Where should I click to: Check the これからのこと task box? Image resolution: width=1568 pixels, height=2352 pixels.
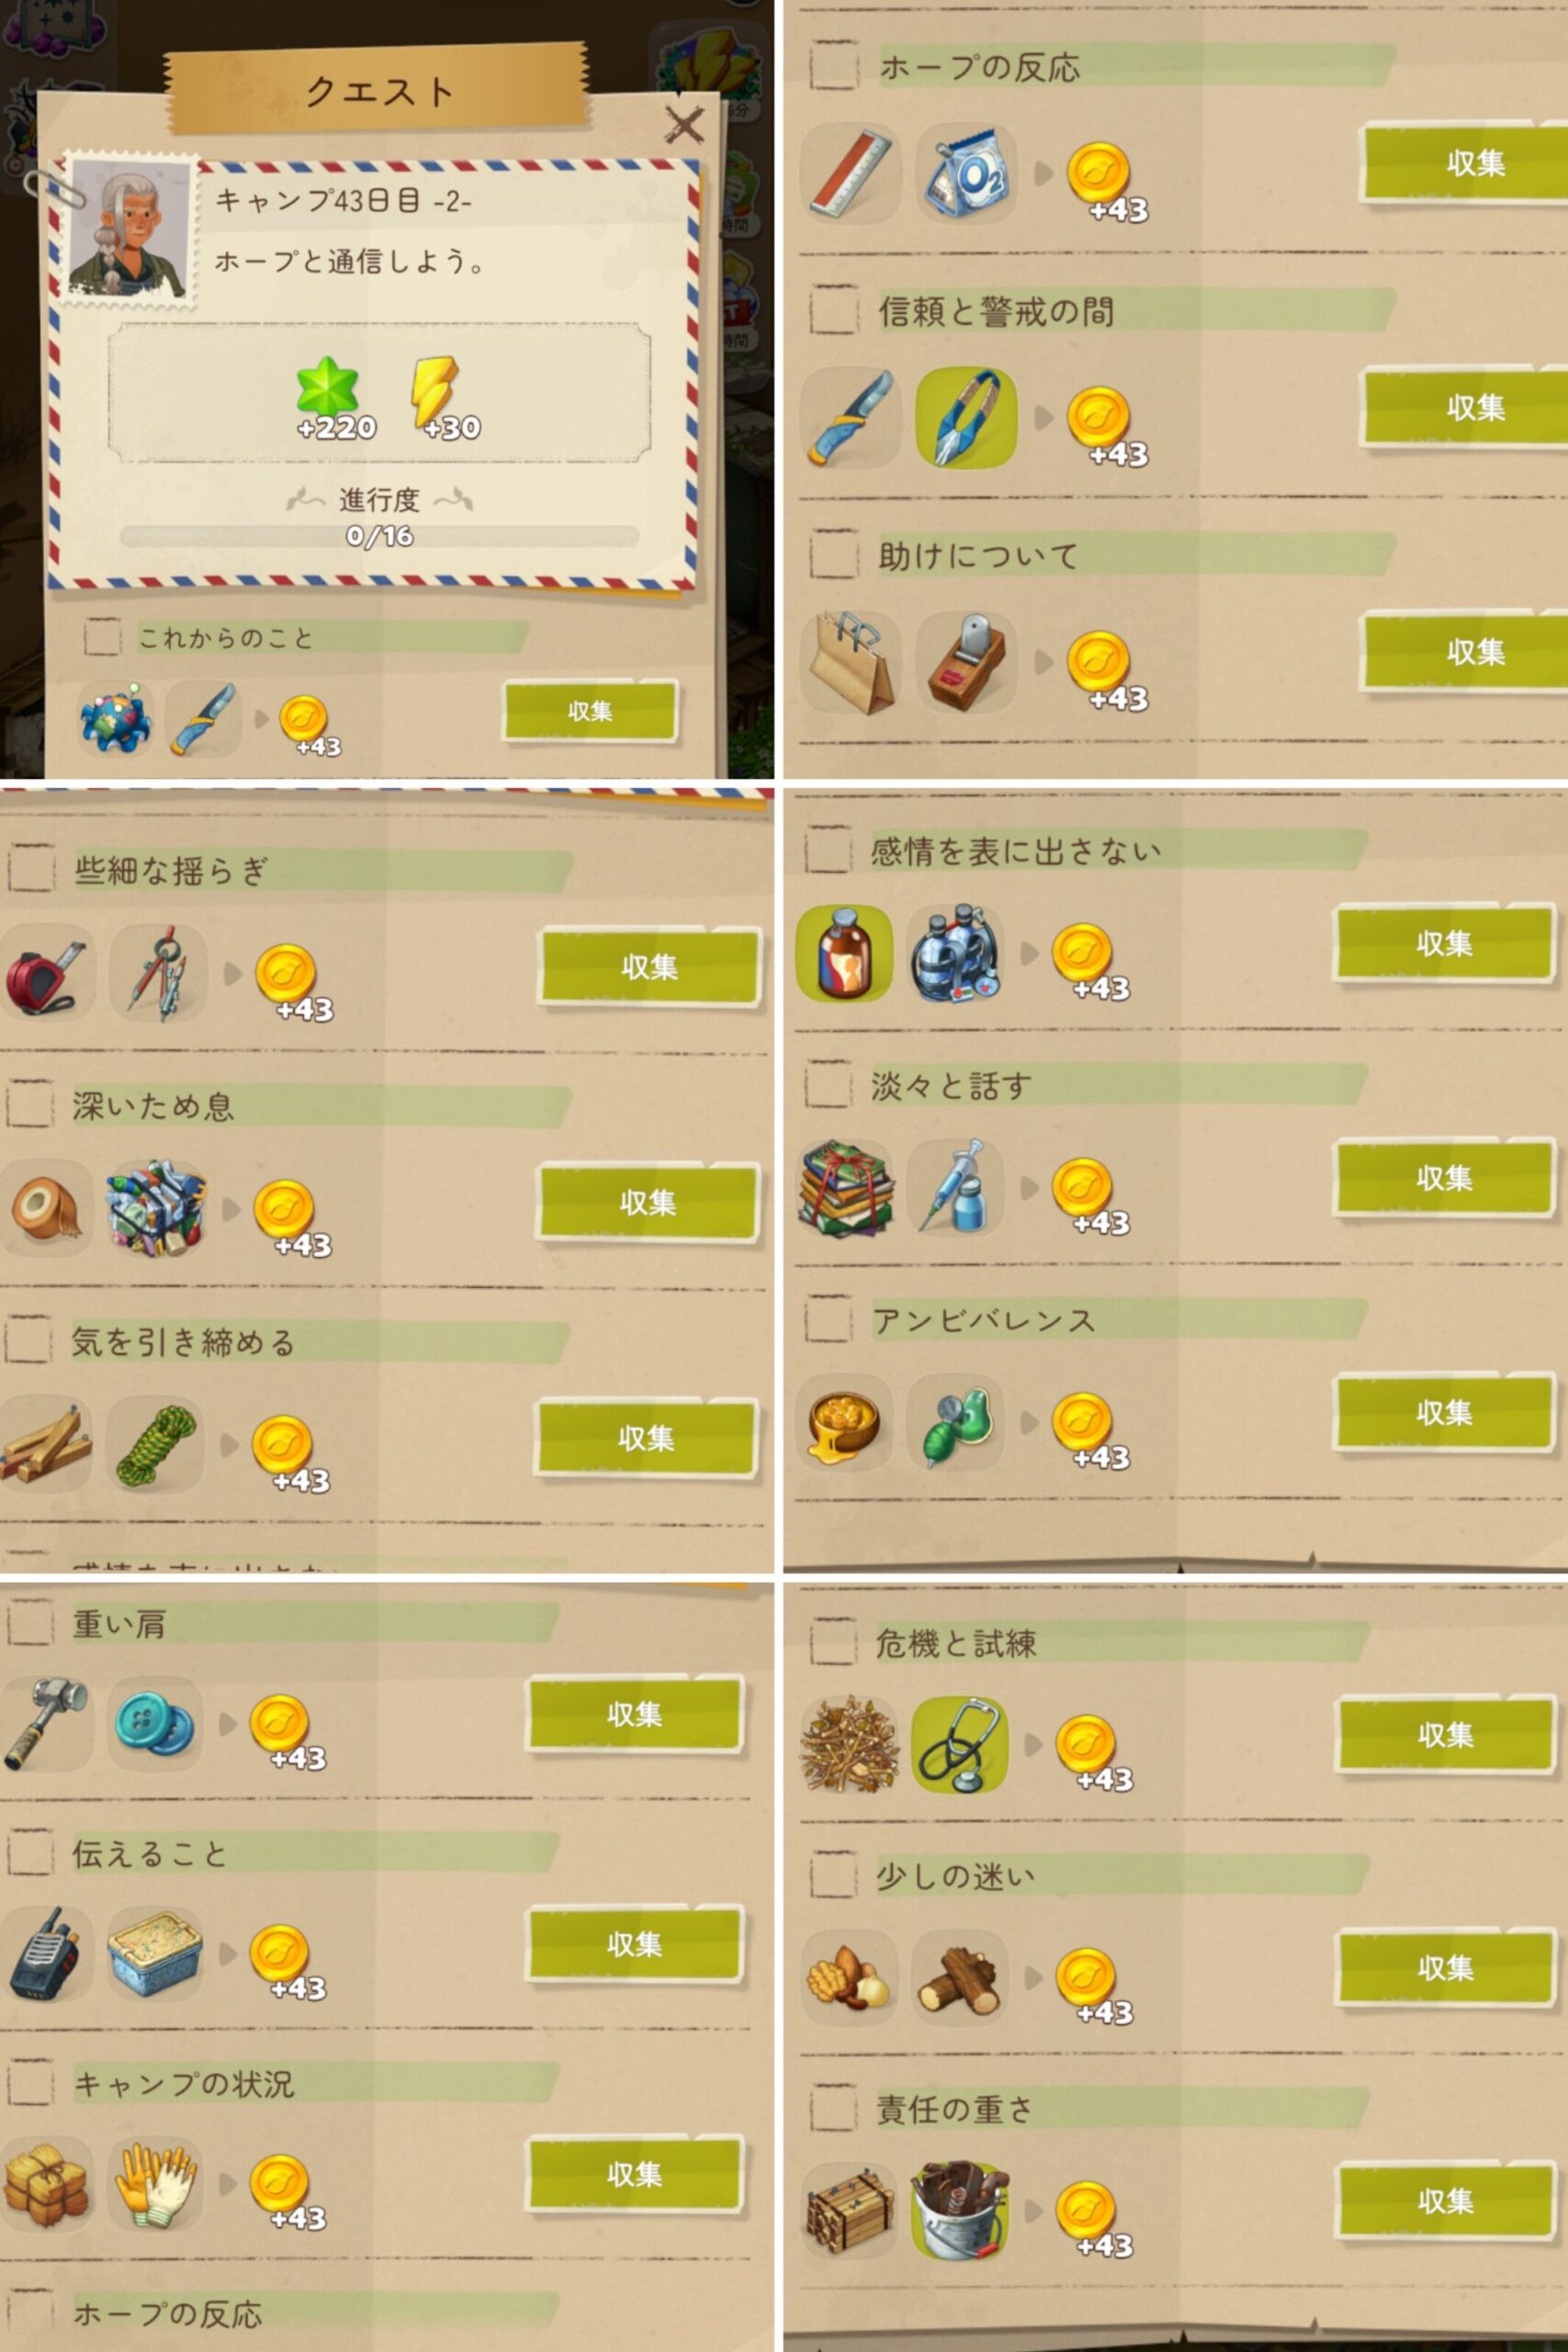[102, 637]
